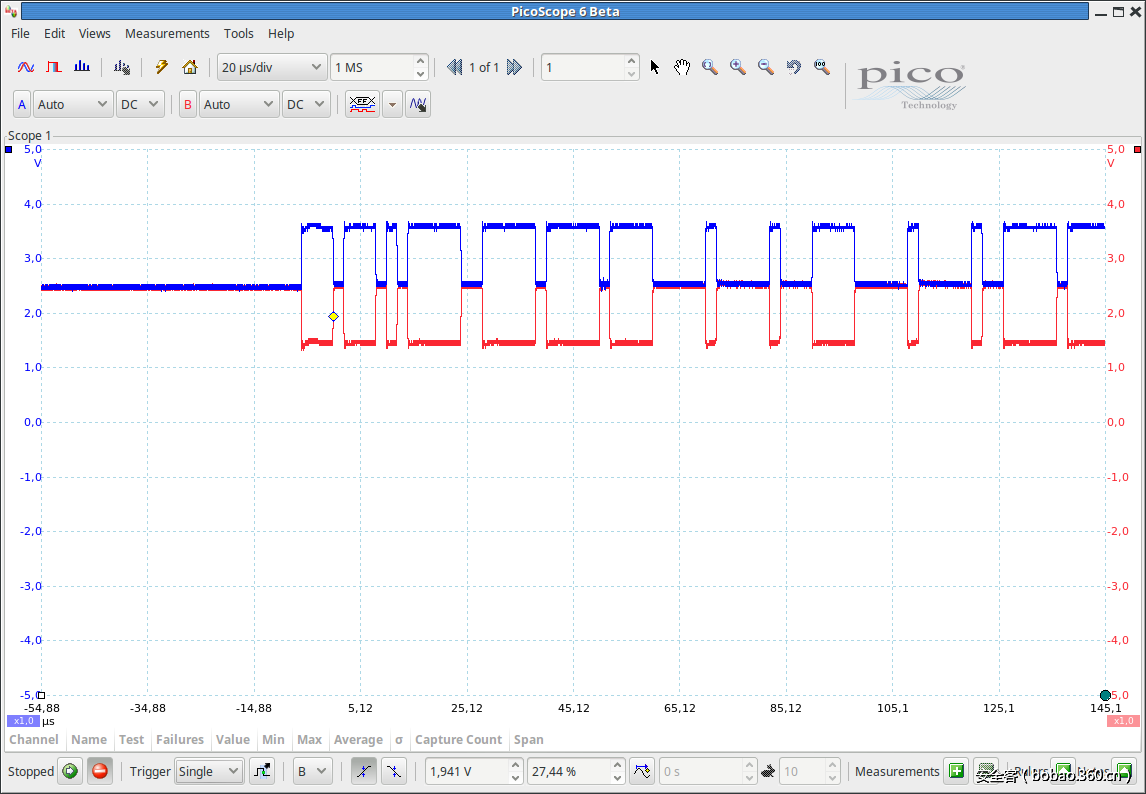Toggle channel A options button
The image size is (1146, 794).
coord(22,104)
